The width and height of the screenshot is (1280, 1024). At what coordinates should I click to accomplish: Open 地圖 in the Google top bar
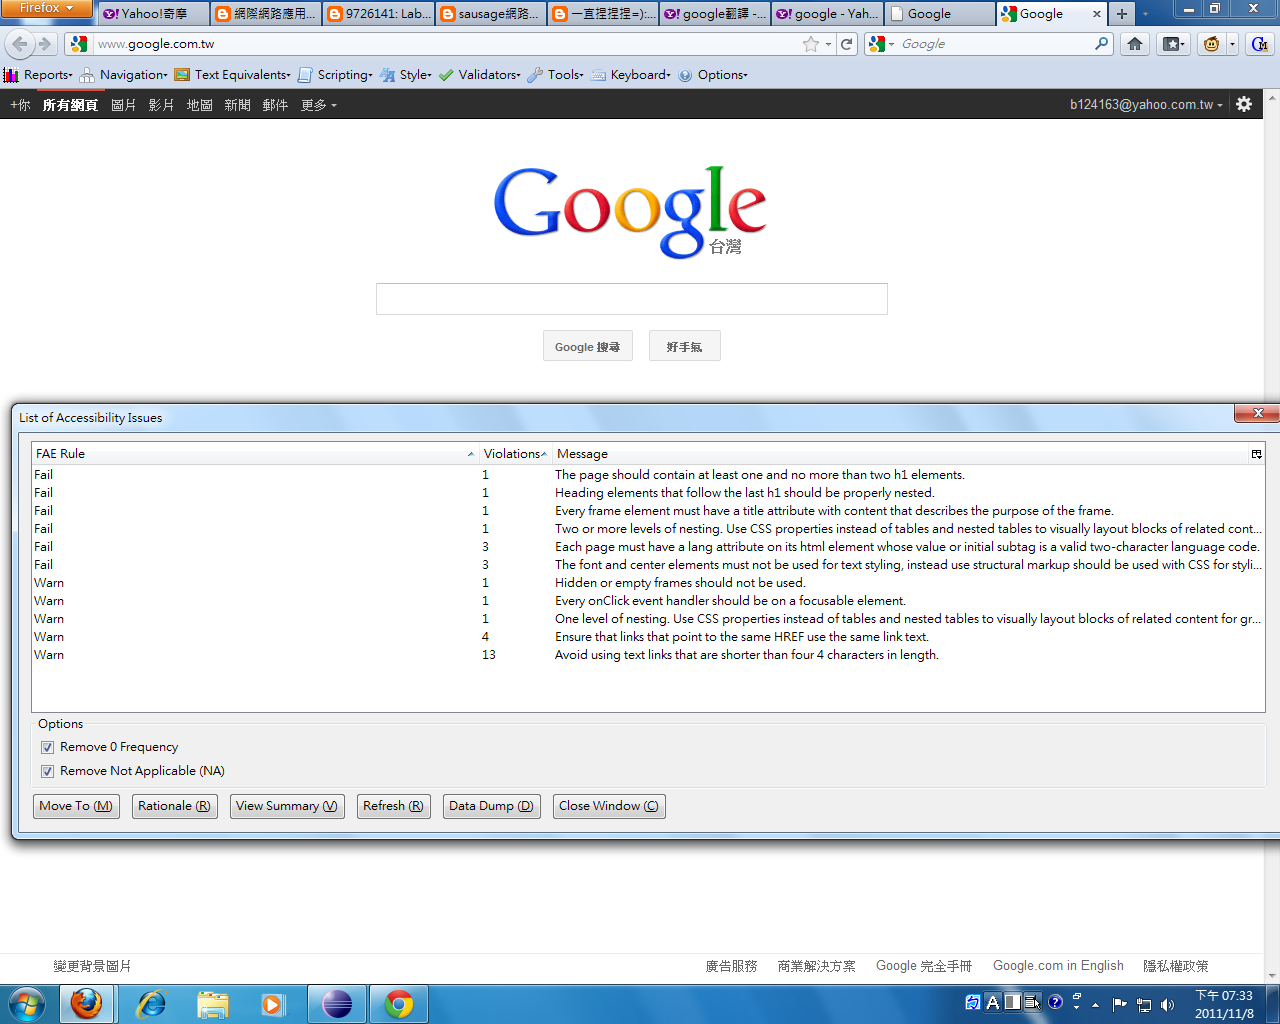pyautogui.click(x=200, y=105)
